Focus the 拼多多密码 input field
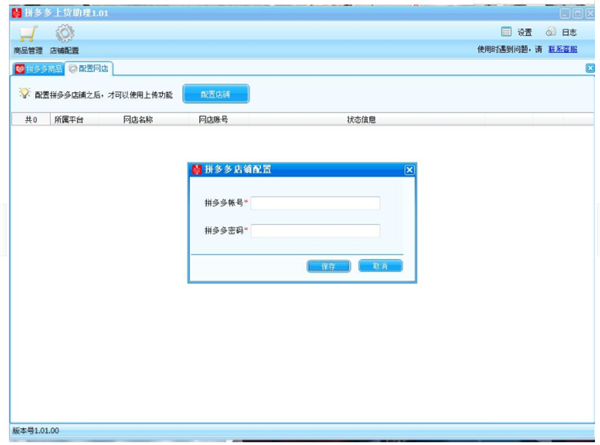The image size is (600, 445). [315, 231]
